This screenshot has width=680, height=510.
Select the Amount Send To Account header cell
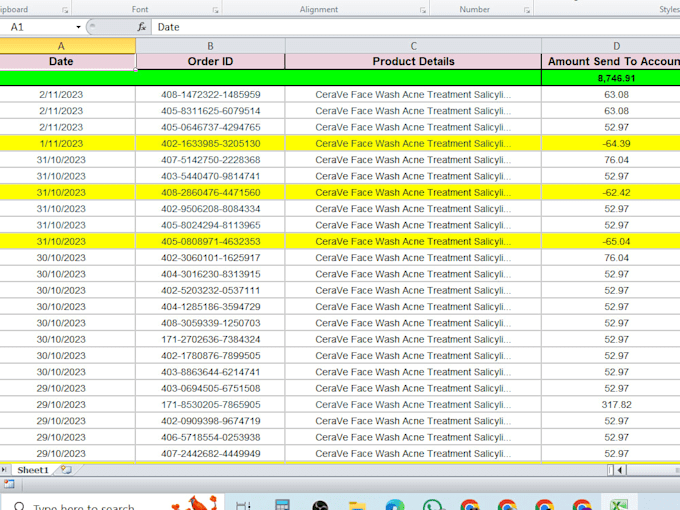tap(611, 61)
